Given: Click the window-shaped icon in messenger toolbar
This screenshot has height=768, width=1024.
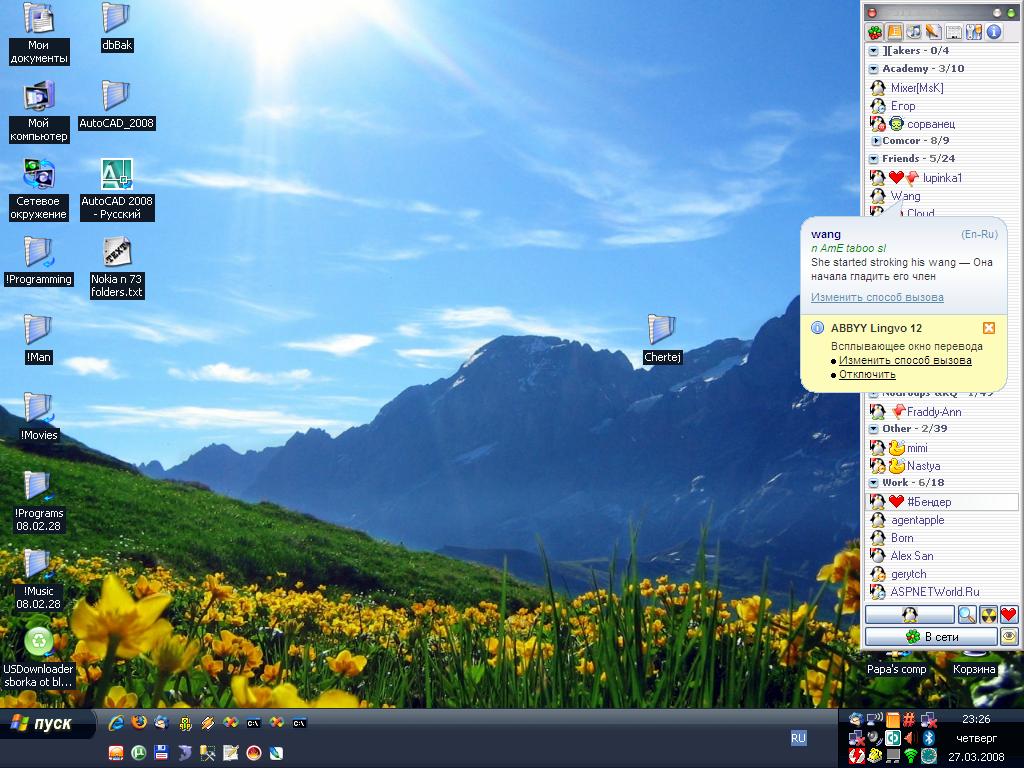Looking at the screenshot, I should [954, 31].
